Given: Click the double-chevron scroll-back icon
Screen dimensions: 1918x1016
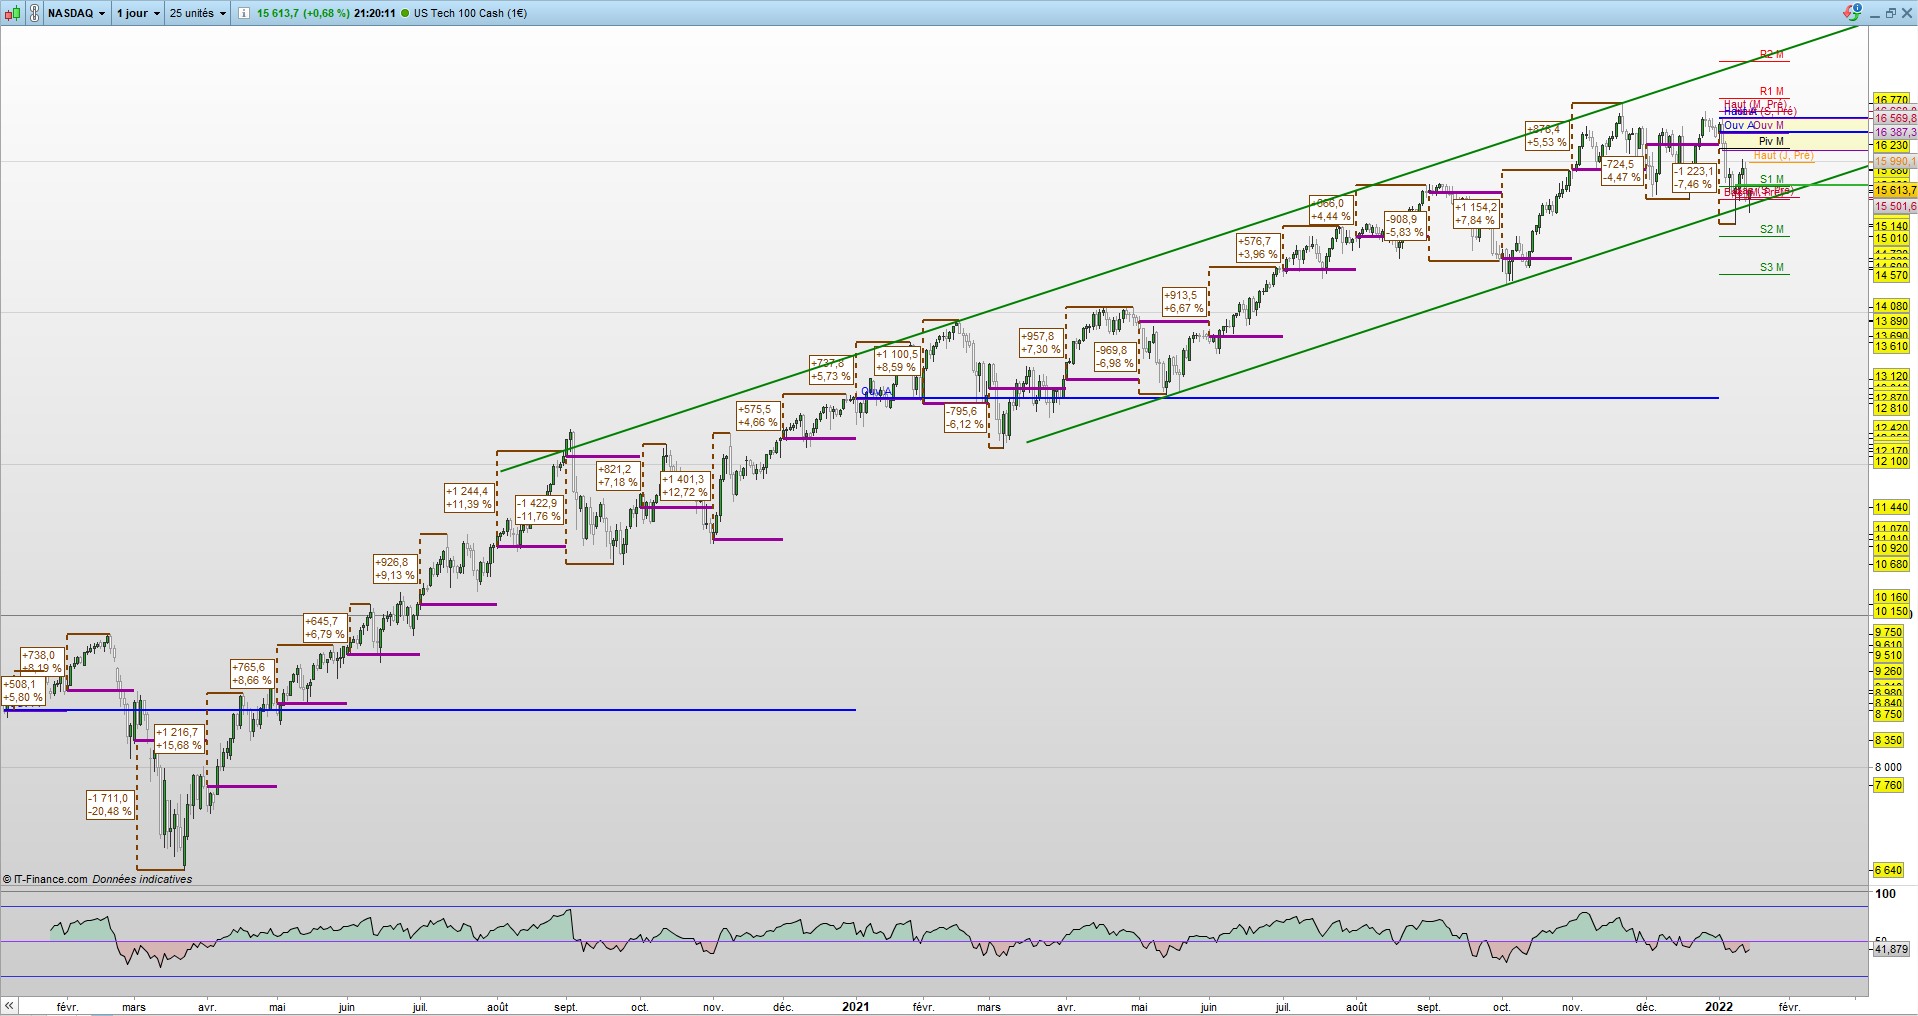Looking at the screenshot, I should click(10, 1006).
